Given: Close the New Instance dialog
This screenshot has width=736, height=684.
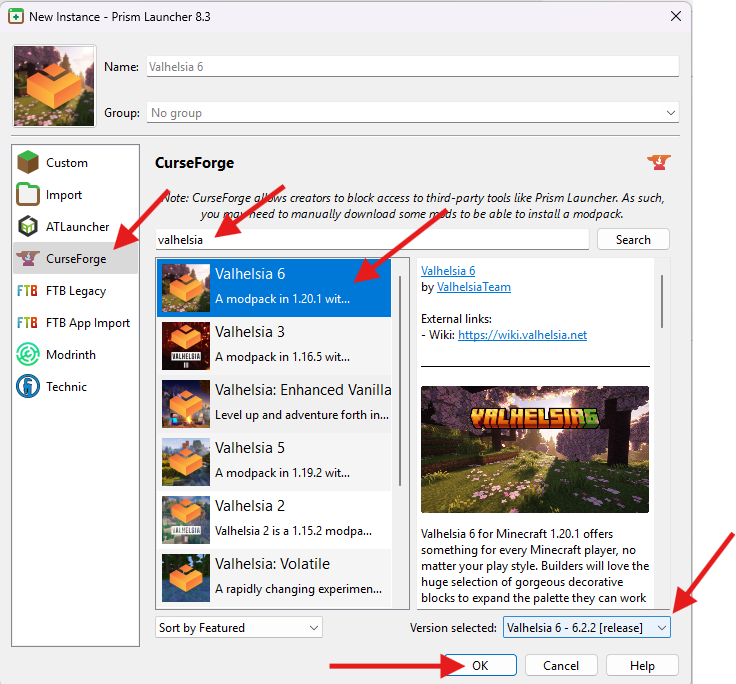Looking at the screenshot, I should pos(676,16).
